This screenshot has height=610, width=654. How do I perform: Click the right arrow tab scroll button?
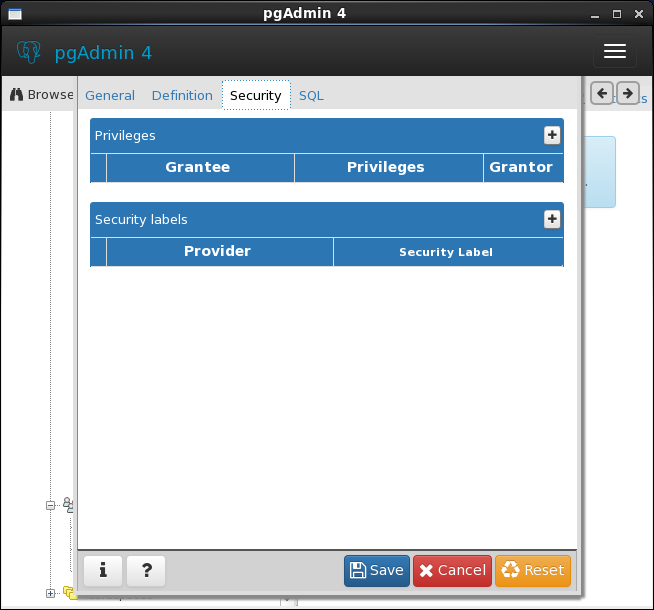[x=627, y=93]
